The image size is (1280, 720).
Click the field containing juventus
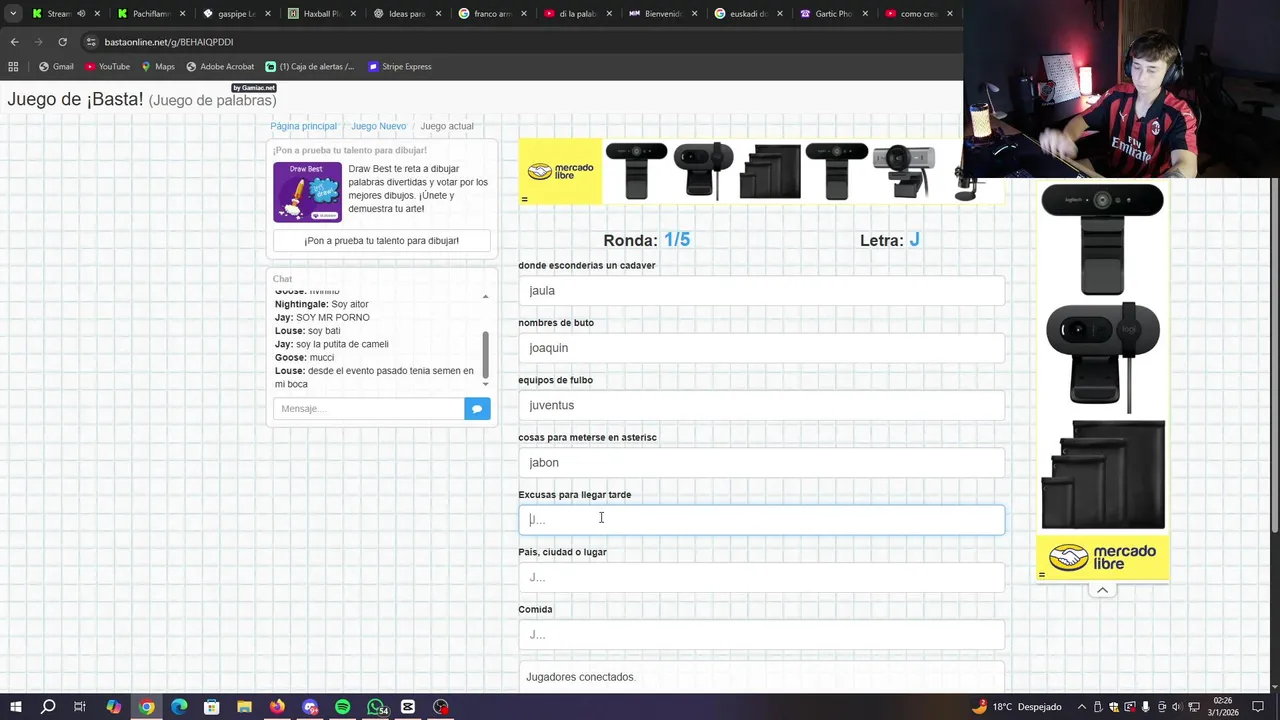click(761, 405)
